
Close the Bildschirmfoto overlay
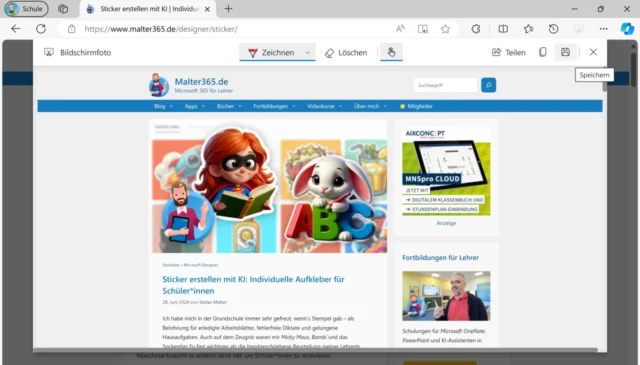[593, 52]
